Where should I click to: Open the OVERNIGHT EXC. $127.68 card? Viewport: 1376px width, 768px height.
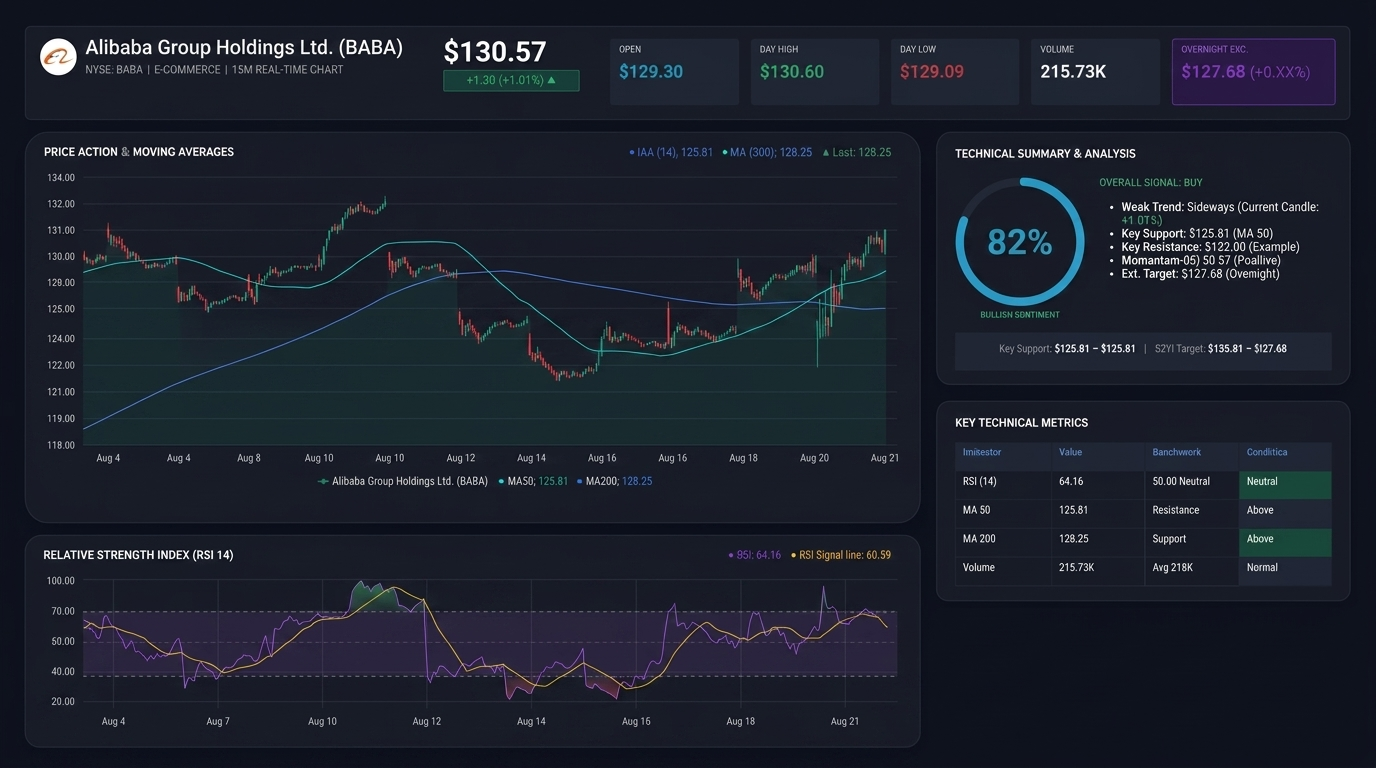1253,72
